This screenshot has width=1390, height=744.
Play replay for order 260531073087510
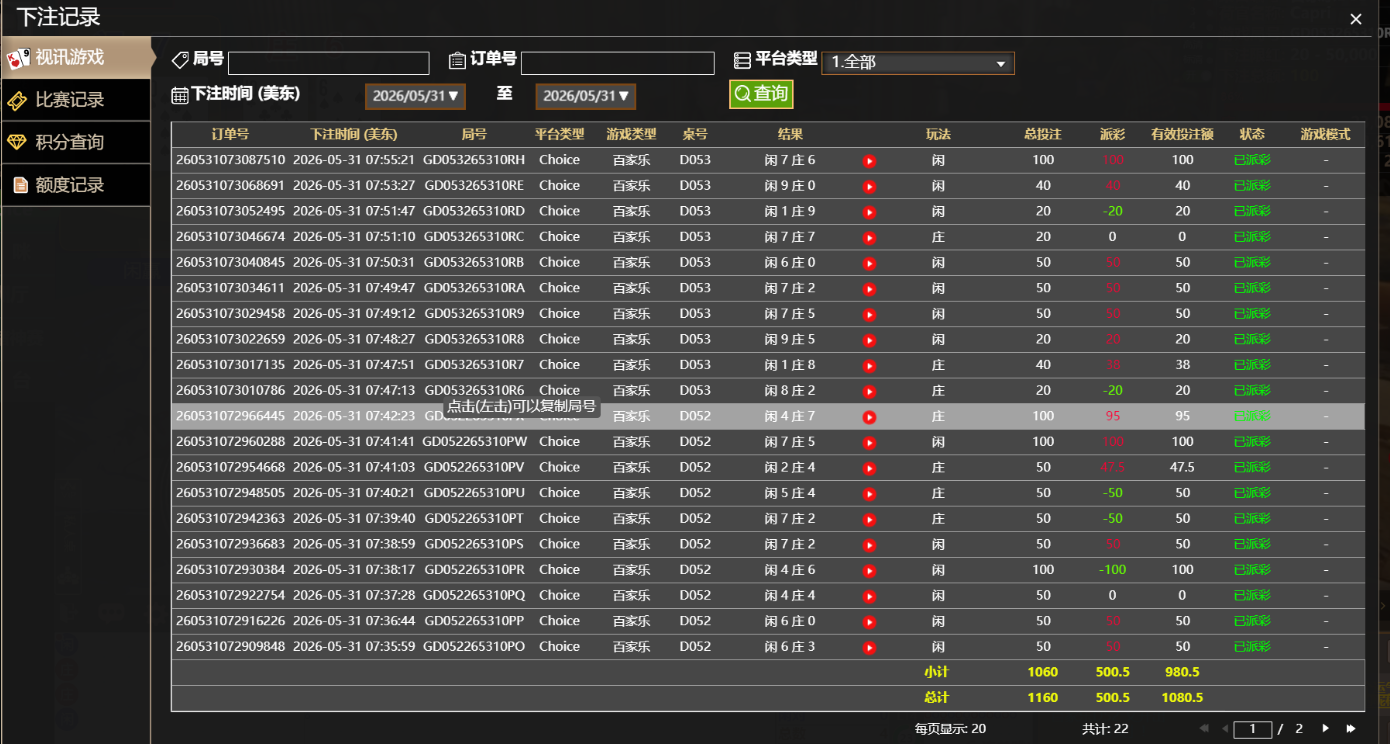(x=869, y=161)
